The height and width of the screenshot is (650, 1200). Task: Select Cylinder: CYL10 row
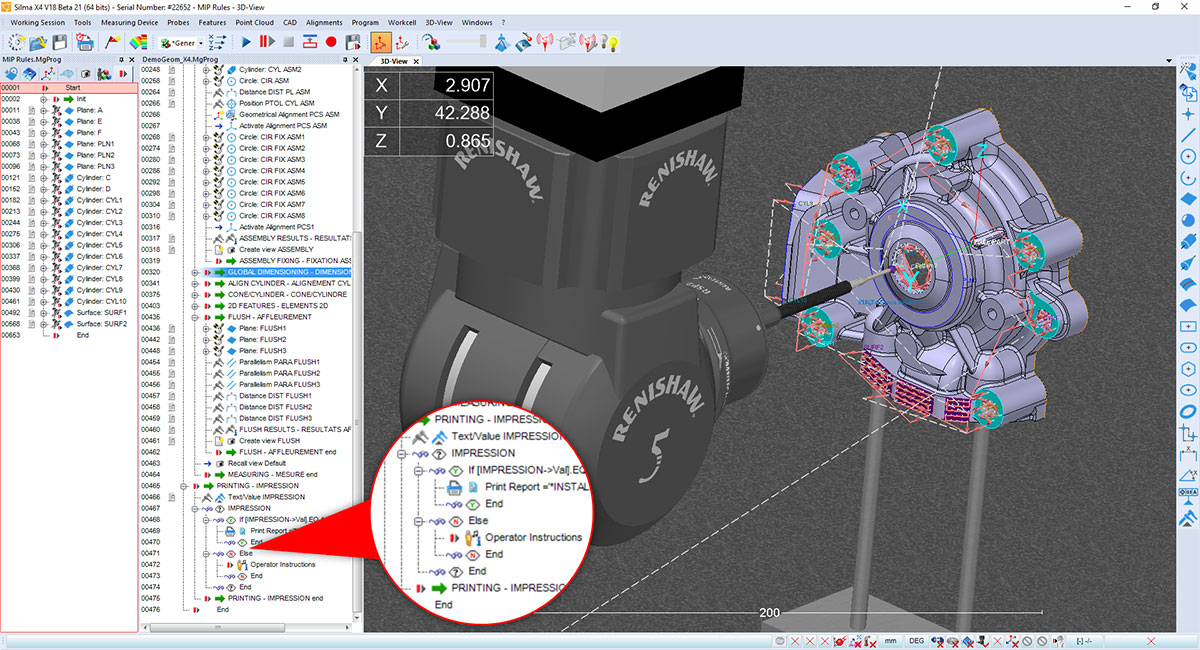101,301
